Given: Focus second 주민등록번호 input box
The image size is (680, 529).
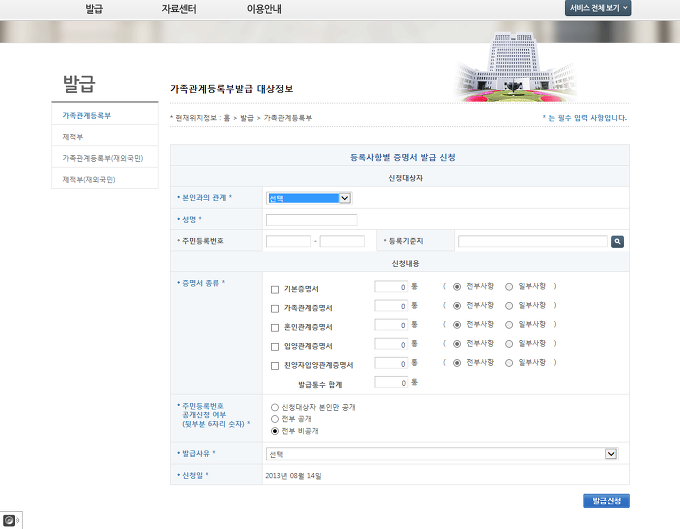Looking at the screenshot, I should 342,241.
